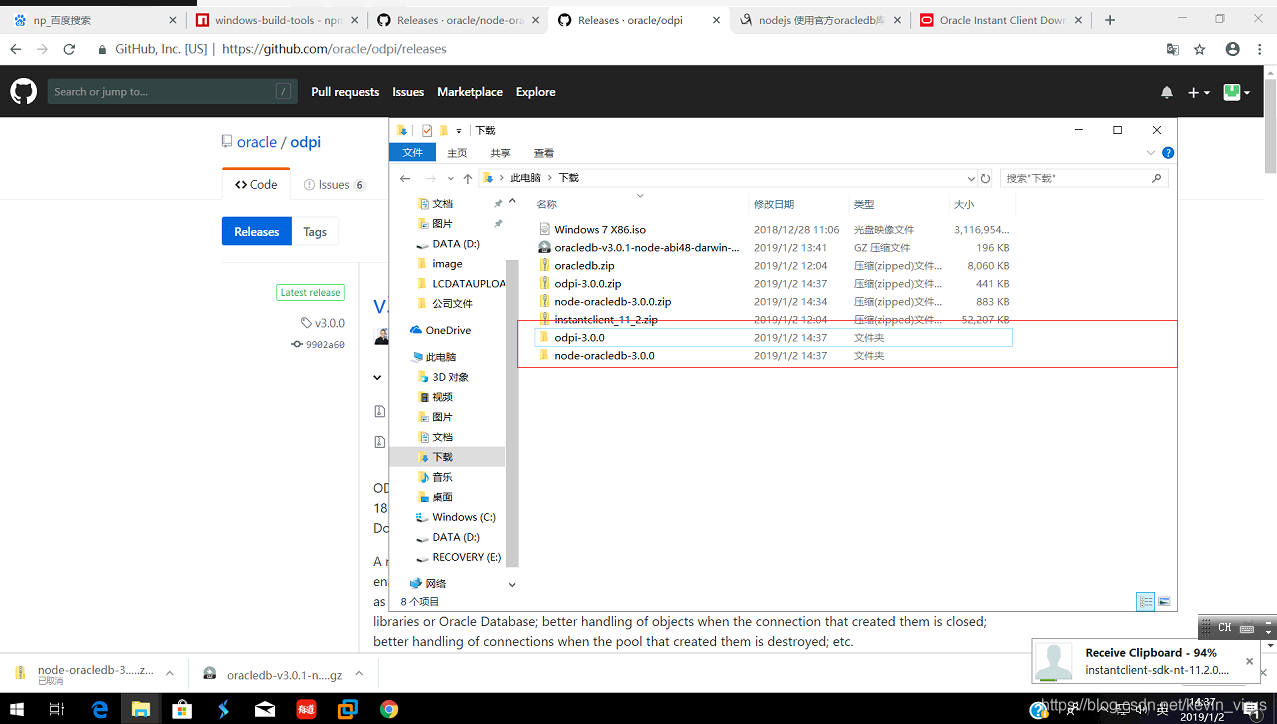Open options arrow for oracledb-v3.0.1 download
Screen dimensions: 1277x724
pos(359,674)
